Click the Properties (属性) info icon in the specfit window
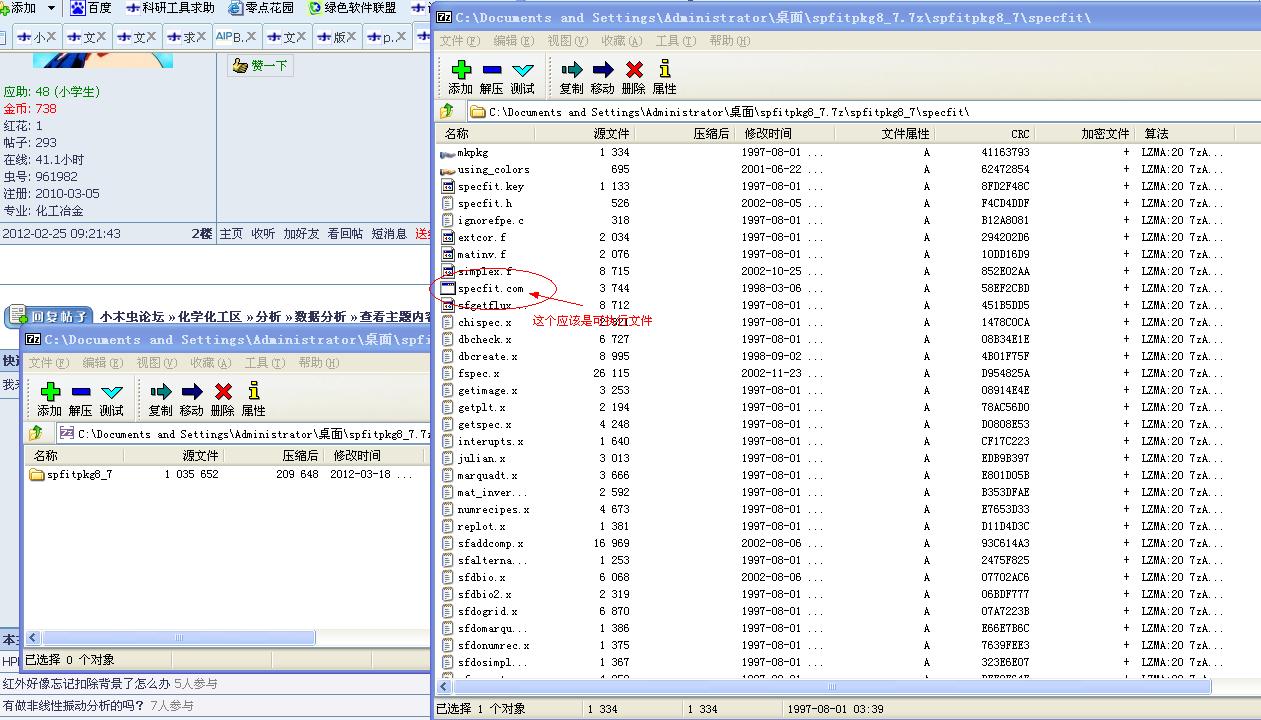Viewport: 1261px width, 720px height. pyautogui.click(x=664, y=68)
